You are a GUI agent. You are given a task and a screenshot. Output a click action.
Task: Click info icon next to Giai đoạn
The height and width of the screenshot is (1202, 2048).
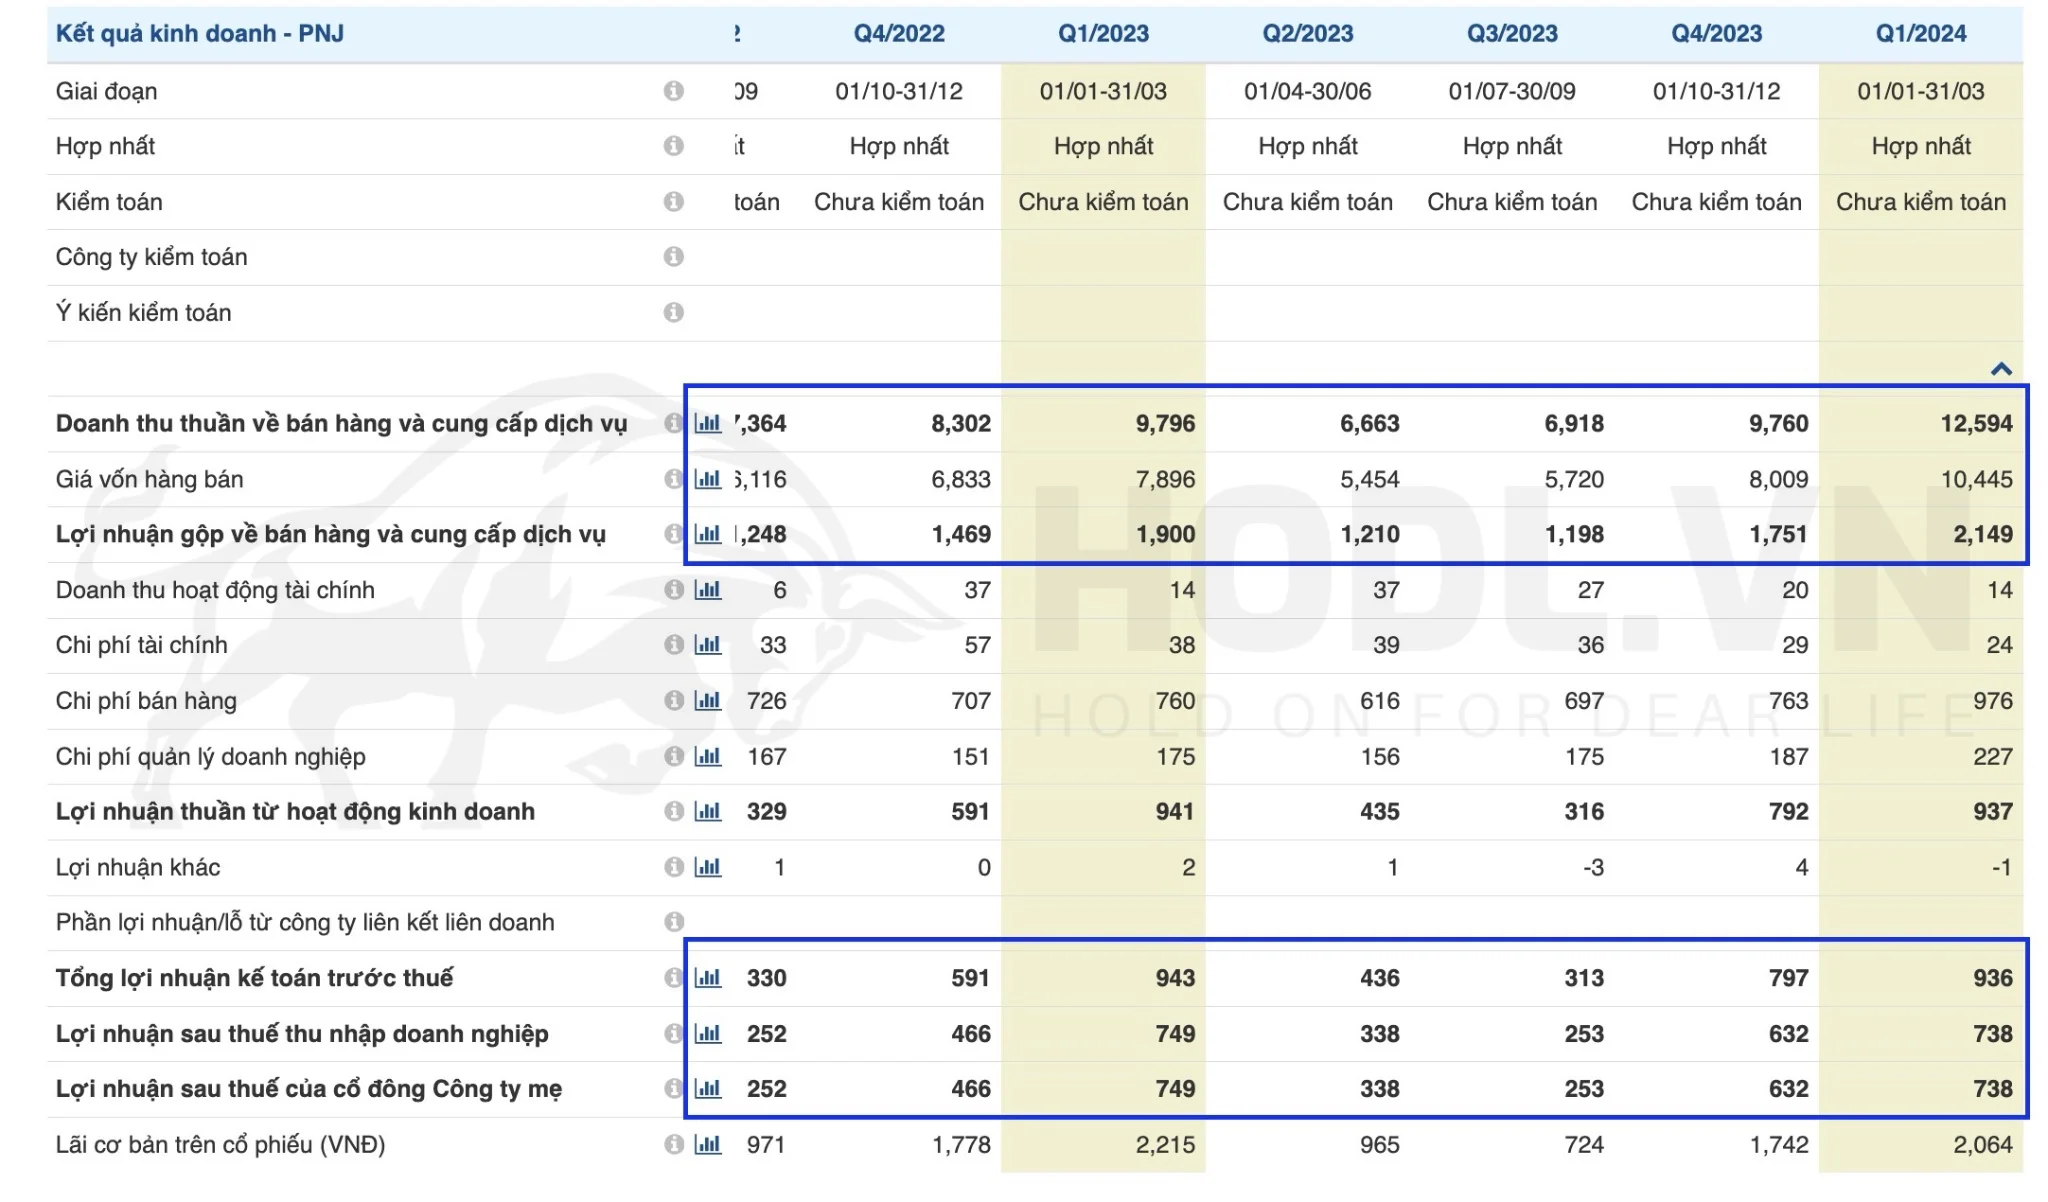(x=674, y=91)
